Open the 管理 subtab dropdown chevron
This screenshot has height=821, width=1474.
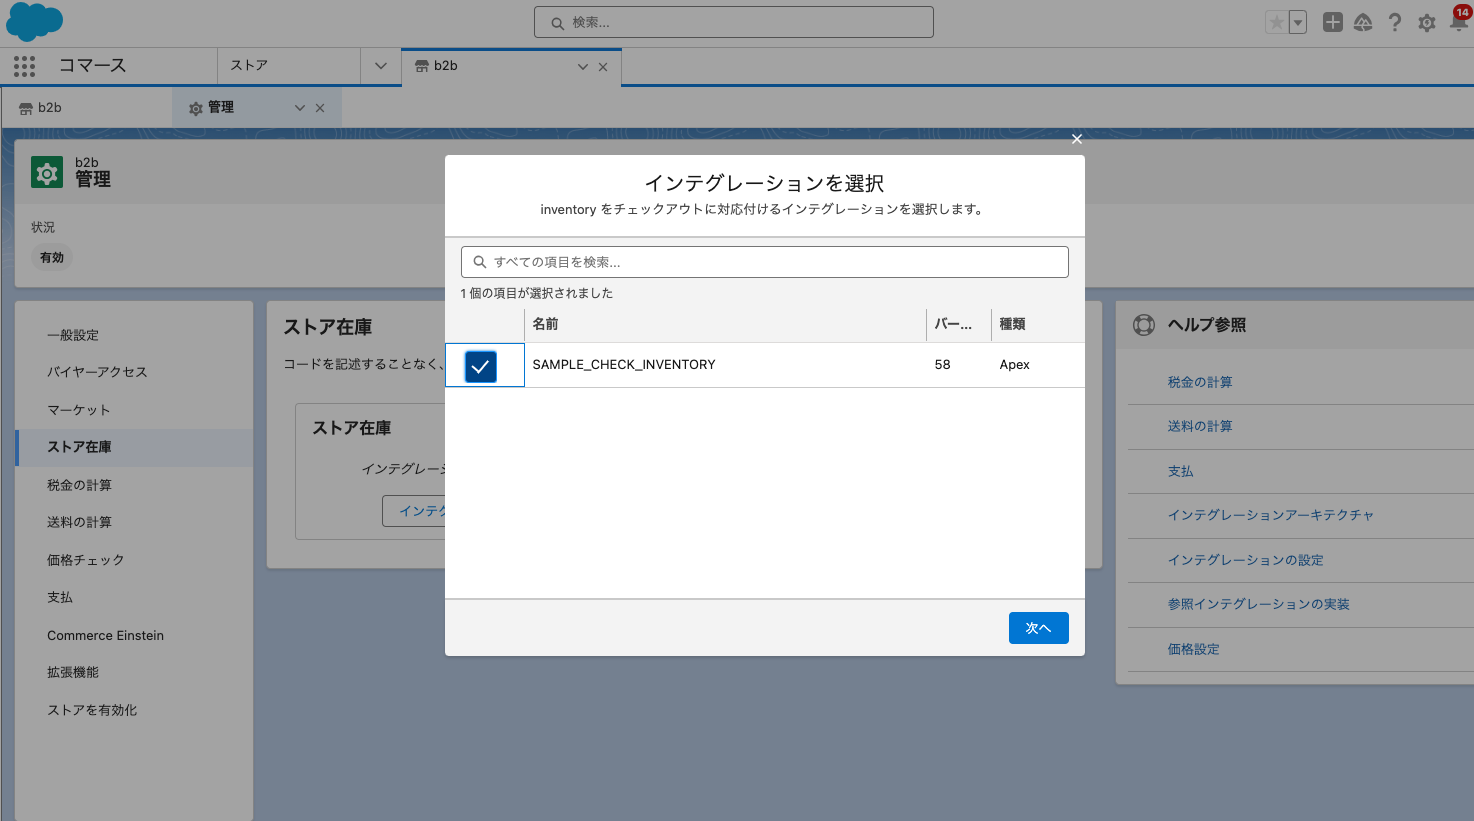click(299, 107)
